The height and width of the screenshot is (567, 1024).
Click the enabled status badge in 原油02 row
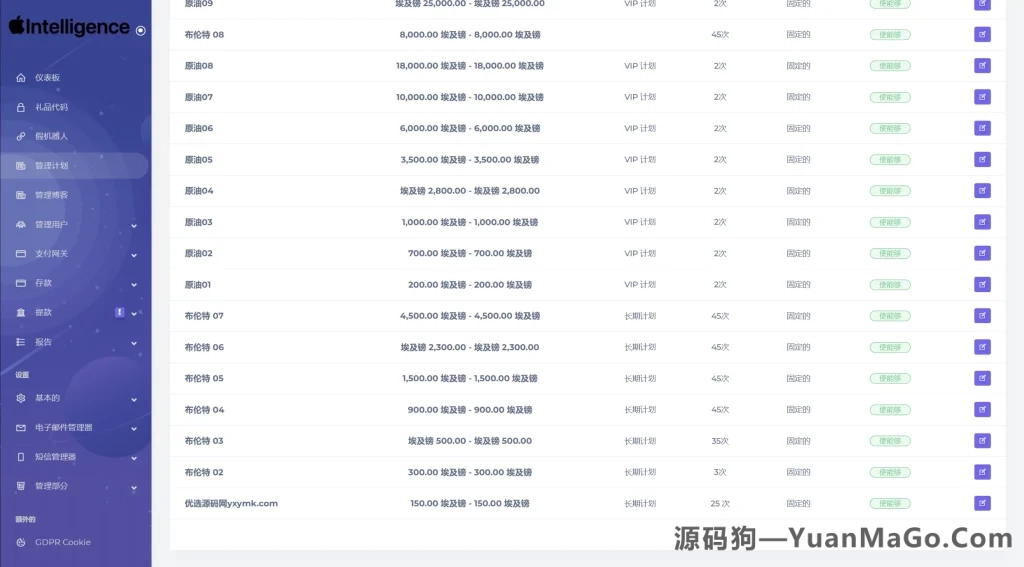[890, 253]
